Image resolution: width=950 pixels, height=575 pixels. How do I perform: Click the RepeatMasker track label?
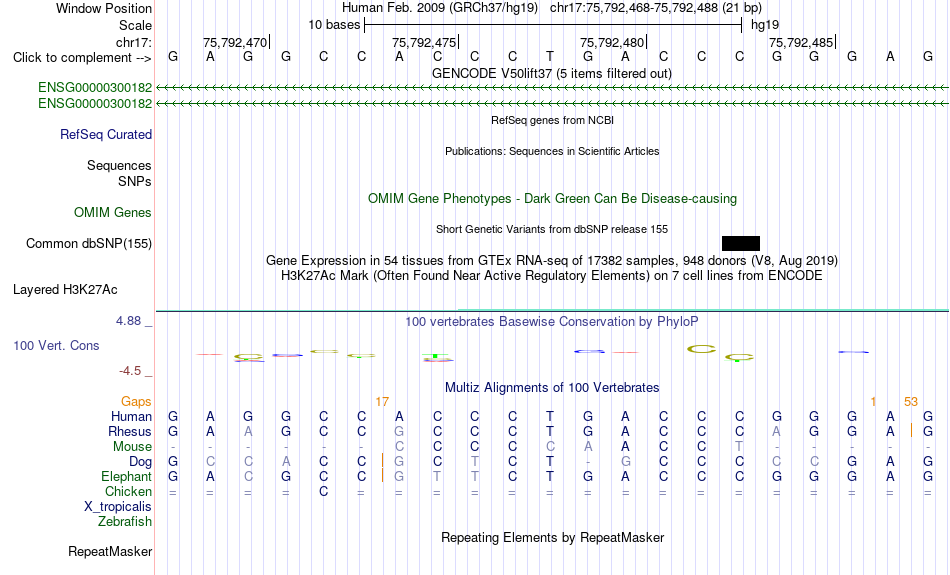point(110,551)
